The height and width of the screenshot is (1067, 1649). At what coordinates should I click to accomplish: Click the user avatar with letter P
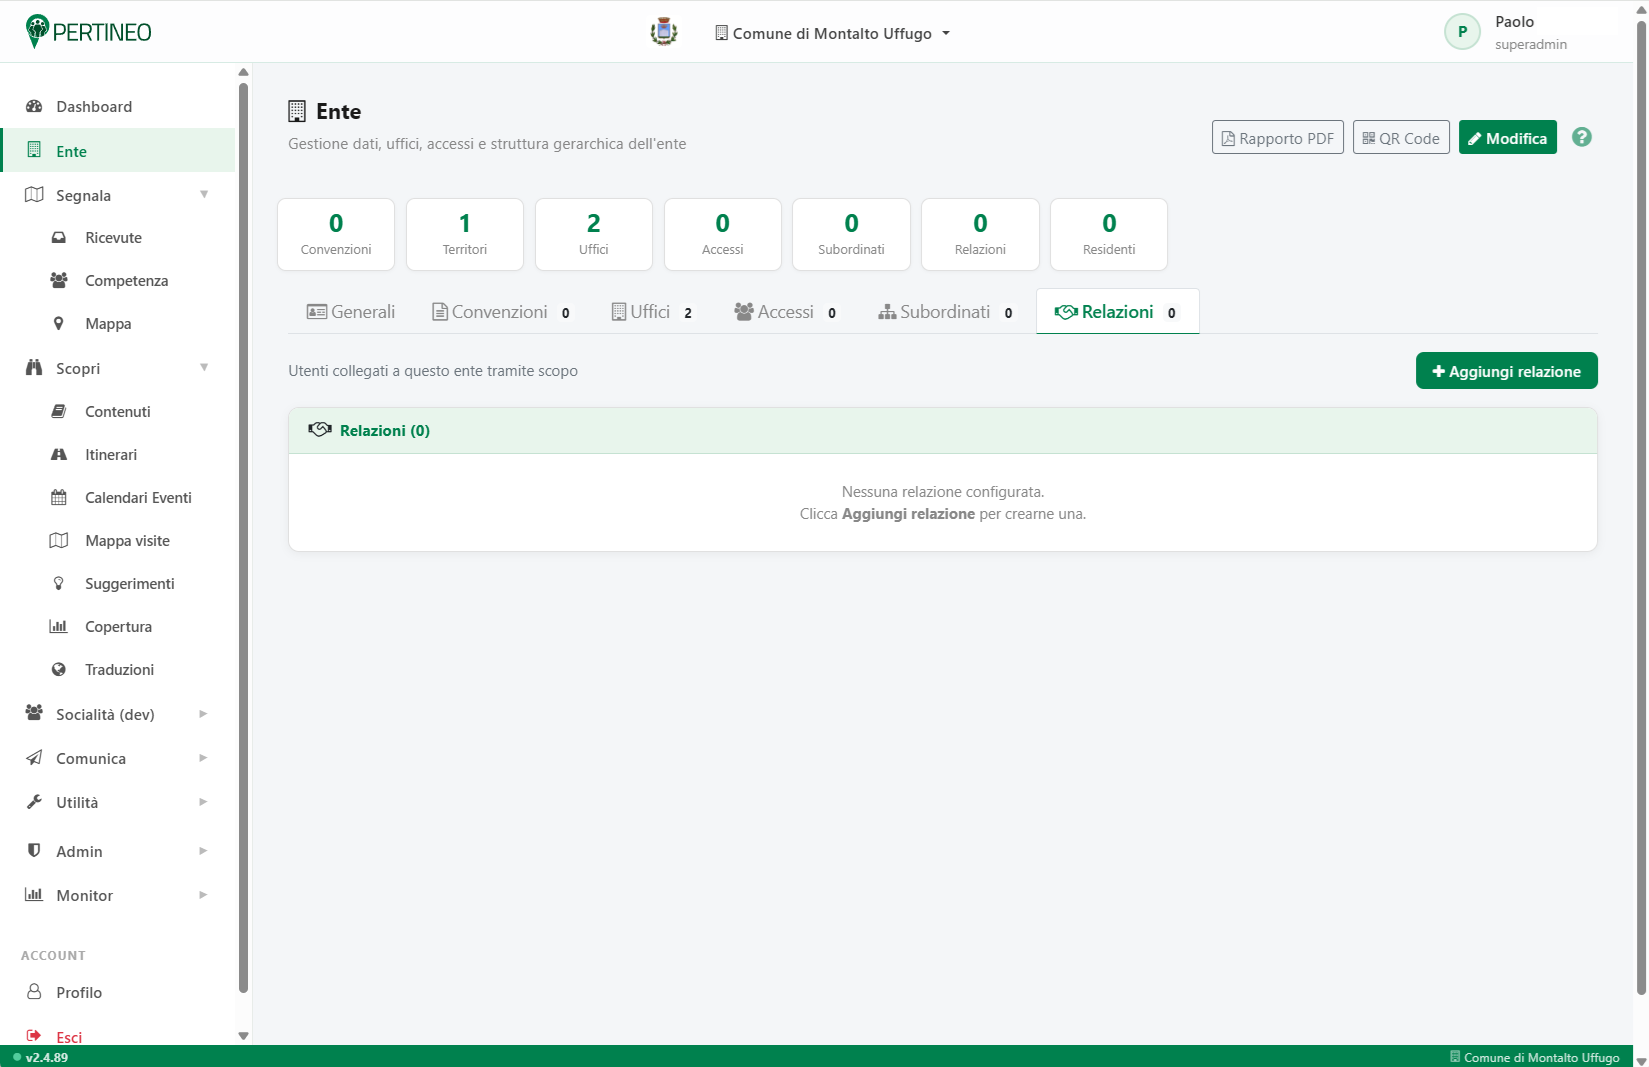click(x=1462, y=32)
